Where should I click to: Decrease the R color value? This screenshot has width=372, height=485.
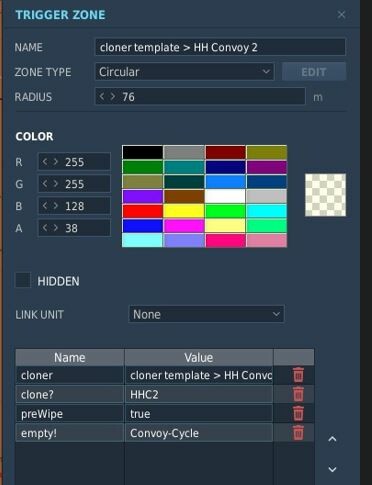point(45,162)
